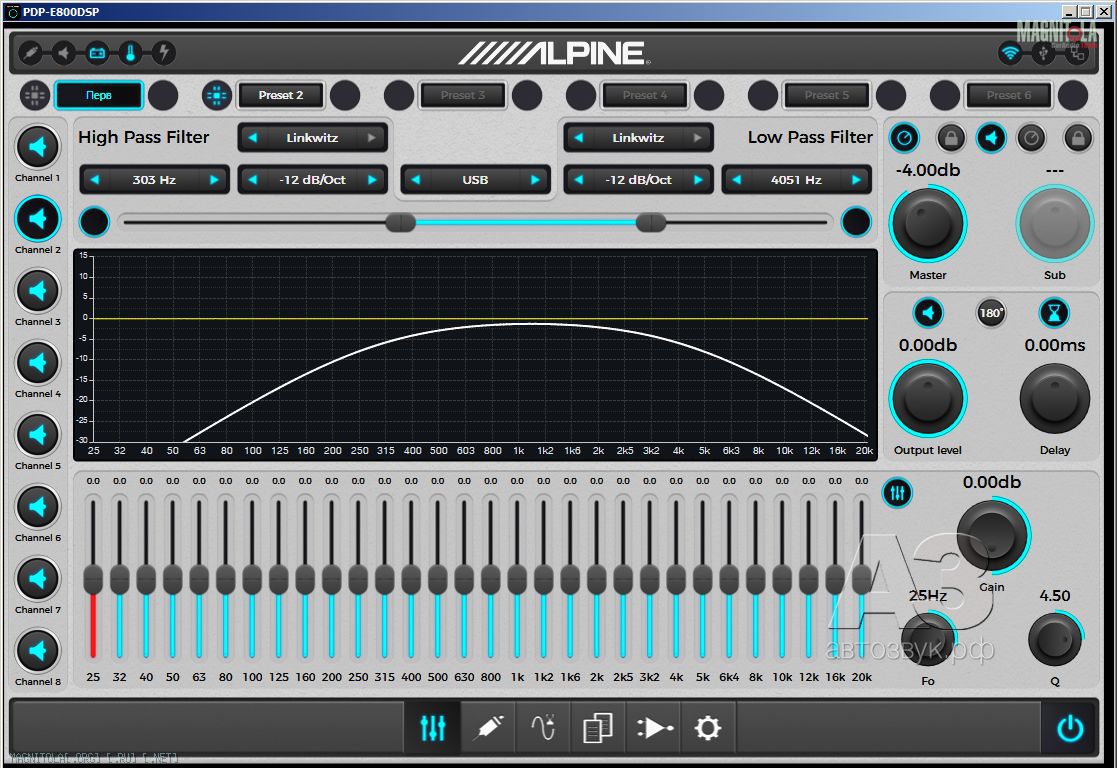Toggle the Master gauge dial icon
This screenshot has height=768, width=1117.
pyautogui.click(x=904, y=138)
